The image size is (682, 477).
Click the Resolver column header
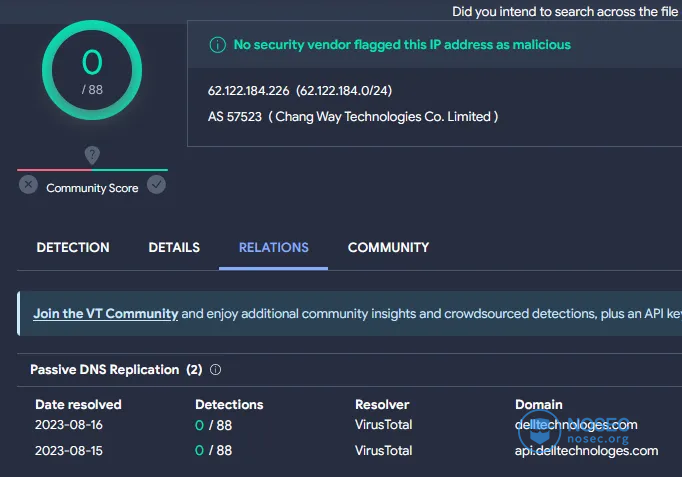[382, 405]
